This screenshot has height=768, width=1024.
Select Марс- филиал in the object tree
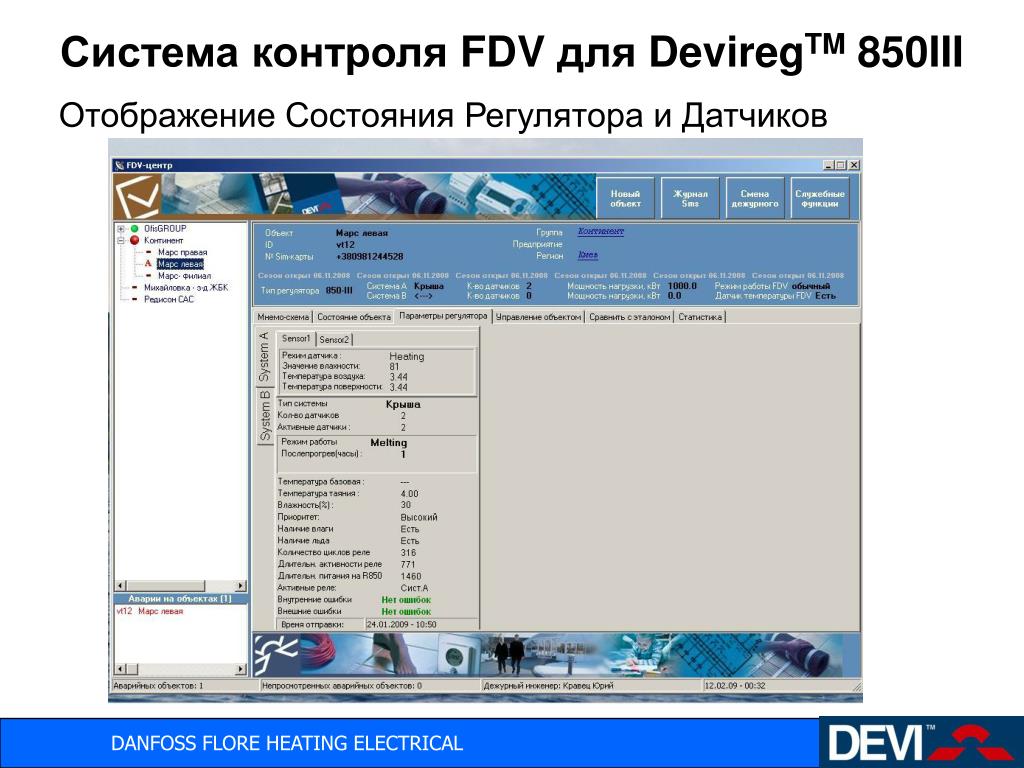[x=184, y=276]
